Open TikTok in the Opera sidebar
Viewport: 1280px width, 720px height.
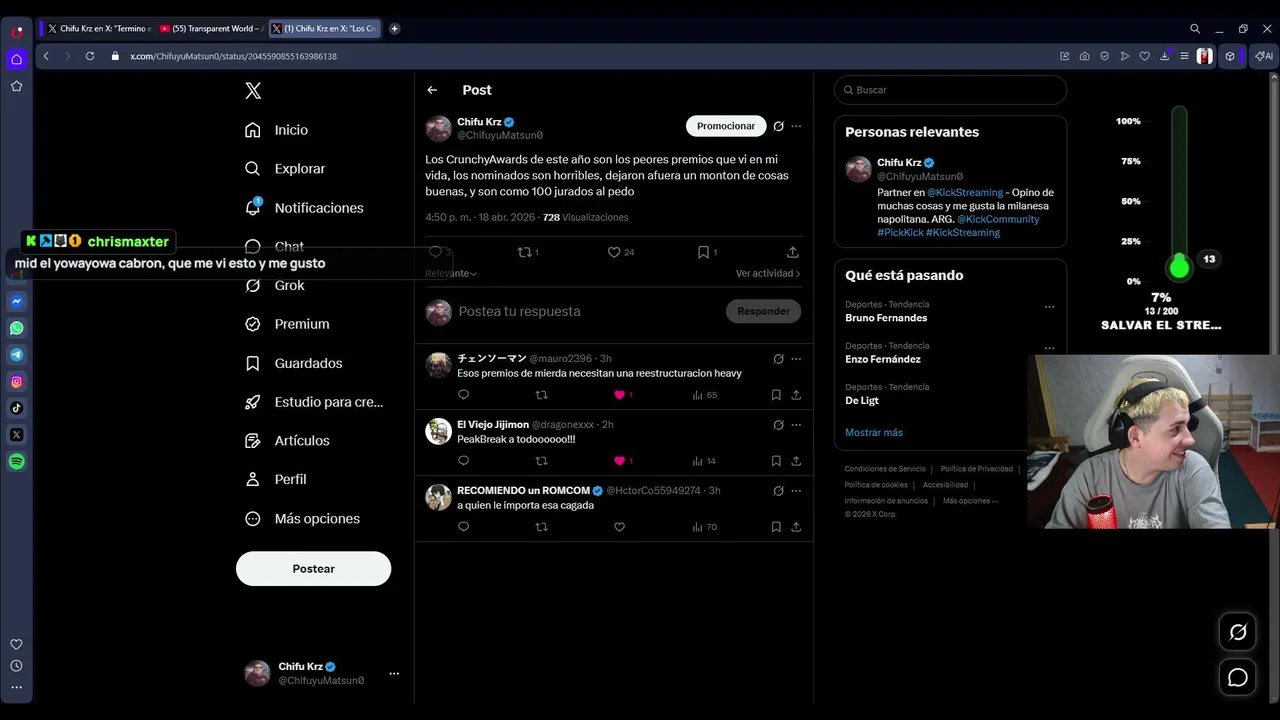pyautogui.click(x=17, y=408)
